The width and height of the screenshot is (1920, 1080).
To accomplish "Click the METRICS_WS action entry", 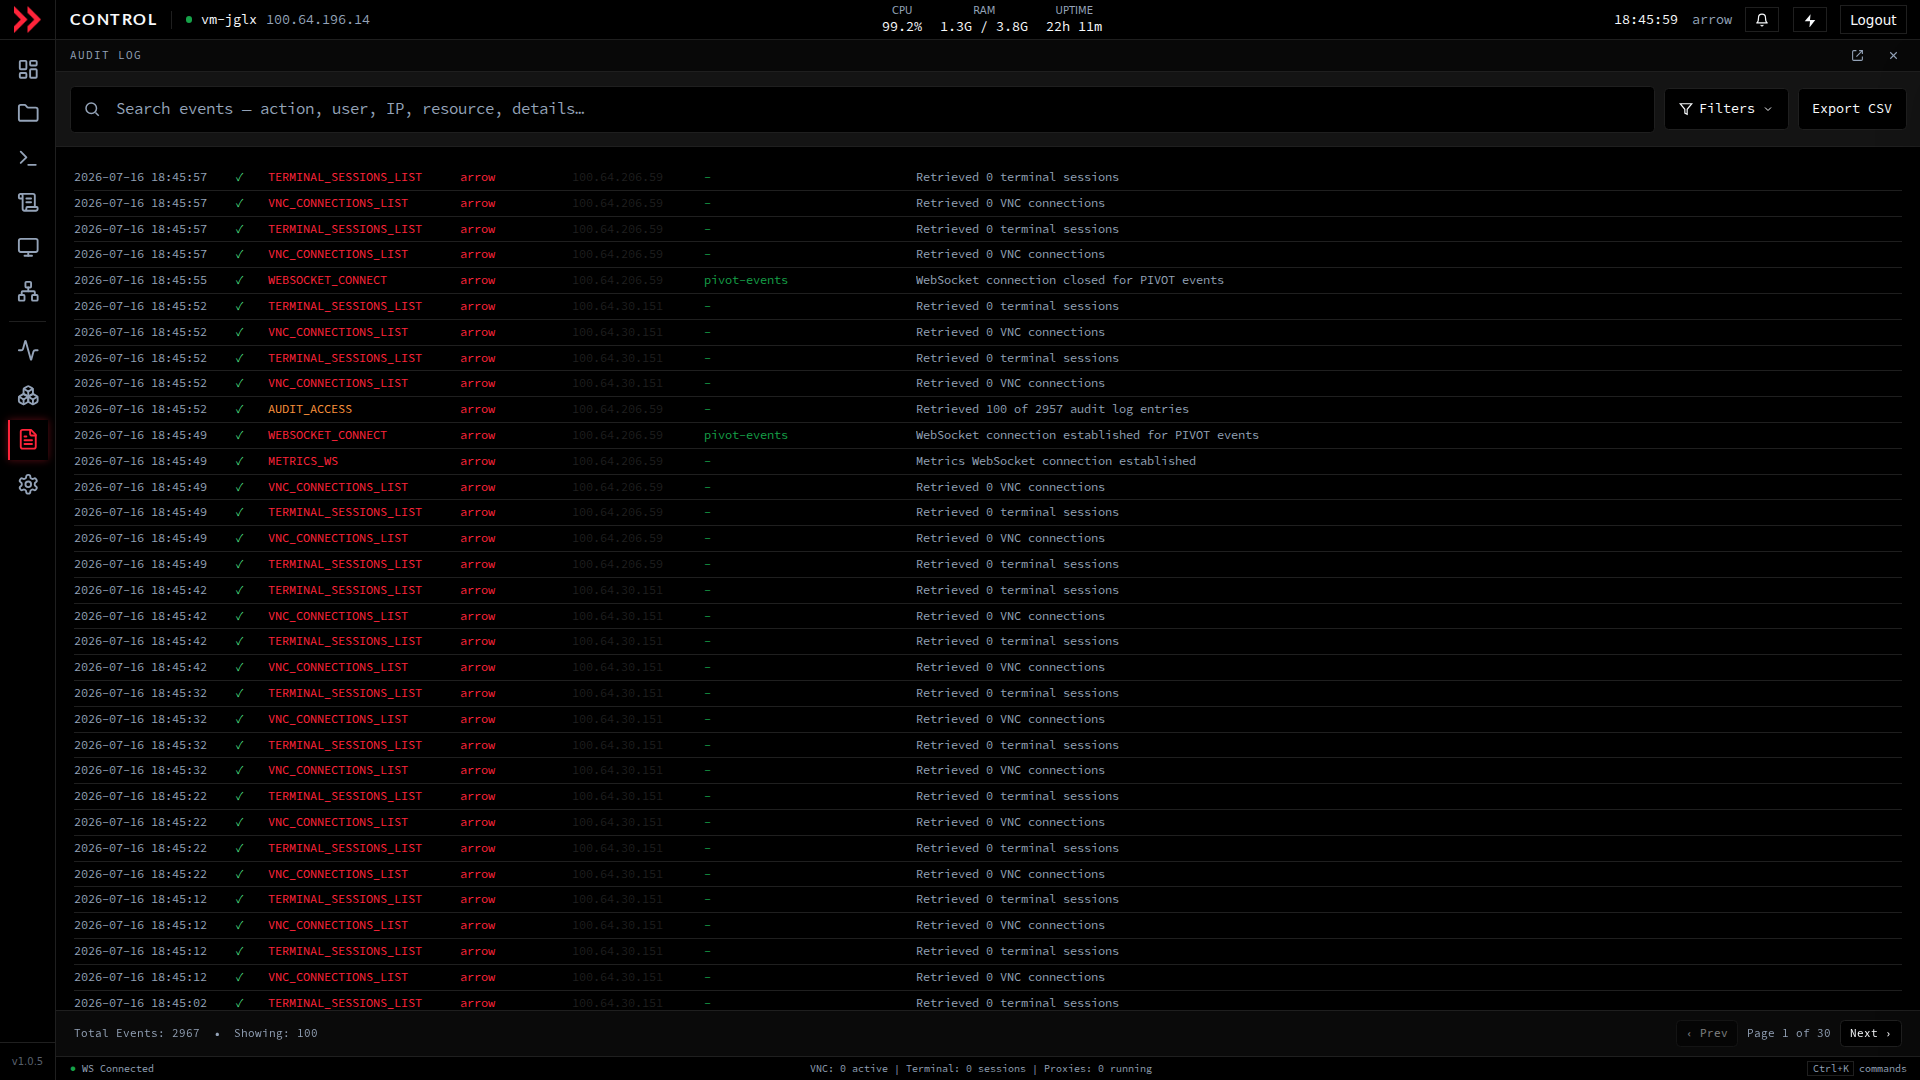I will pyautogui.click(x=303, y=461).
